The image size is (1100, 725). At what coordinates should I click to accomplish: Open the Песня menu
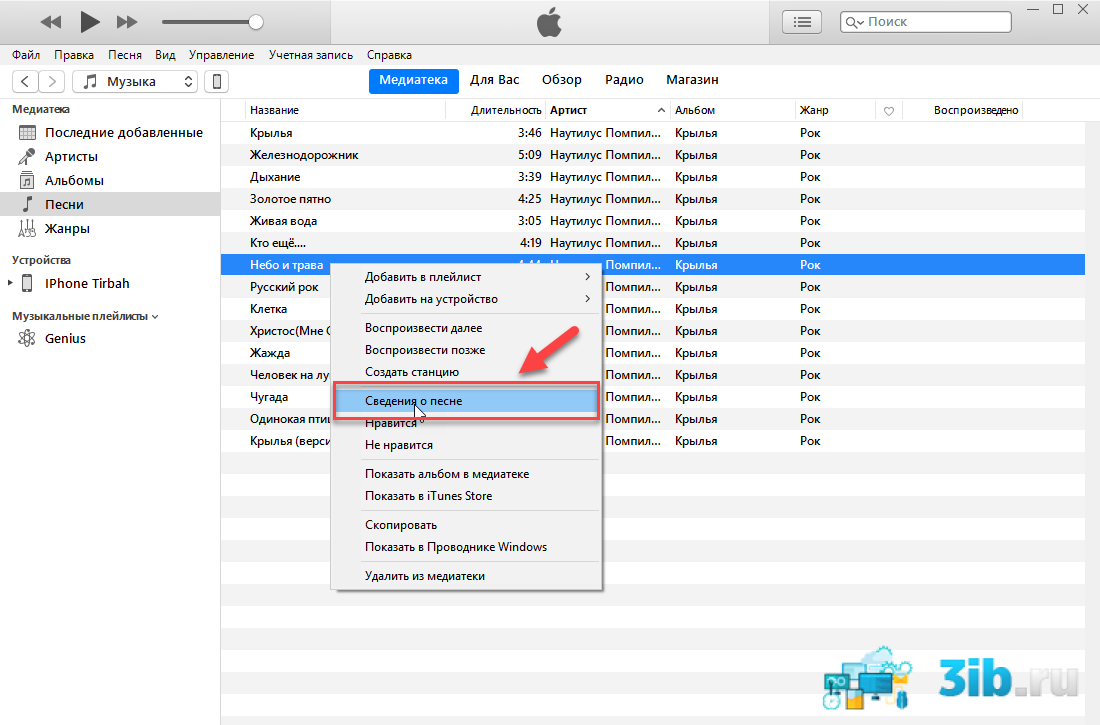[x=125, y=55]
